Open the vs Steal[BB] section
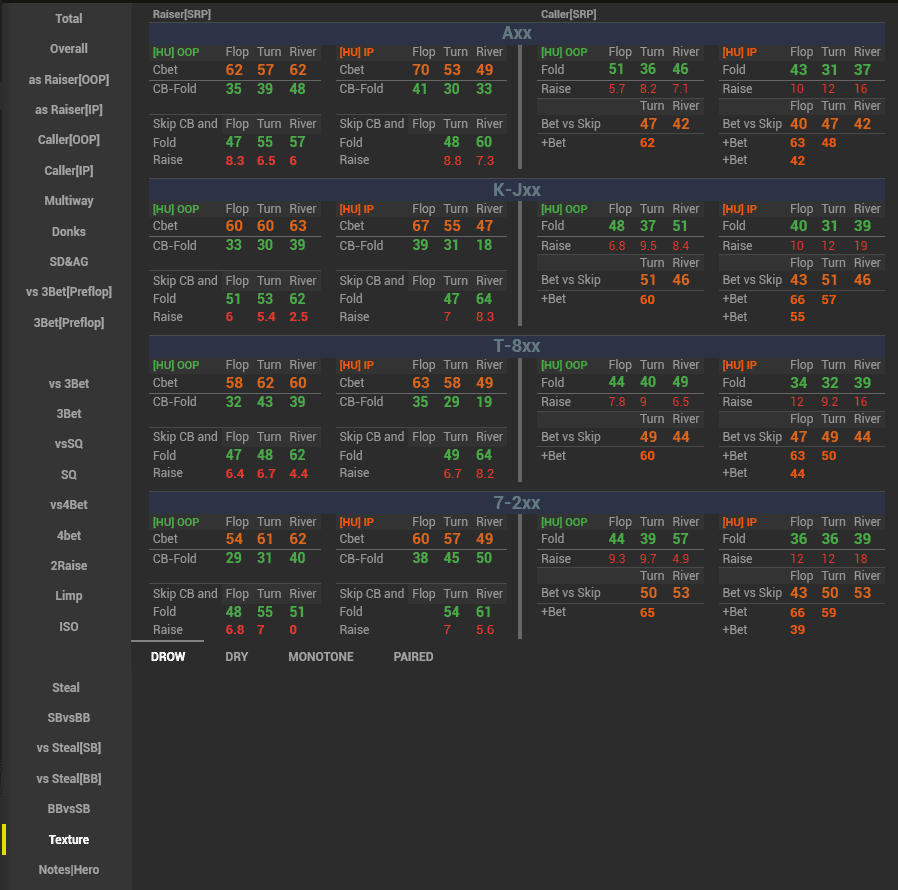 [x=69, y=779]
